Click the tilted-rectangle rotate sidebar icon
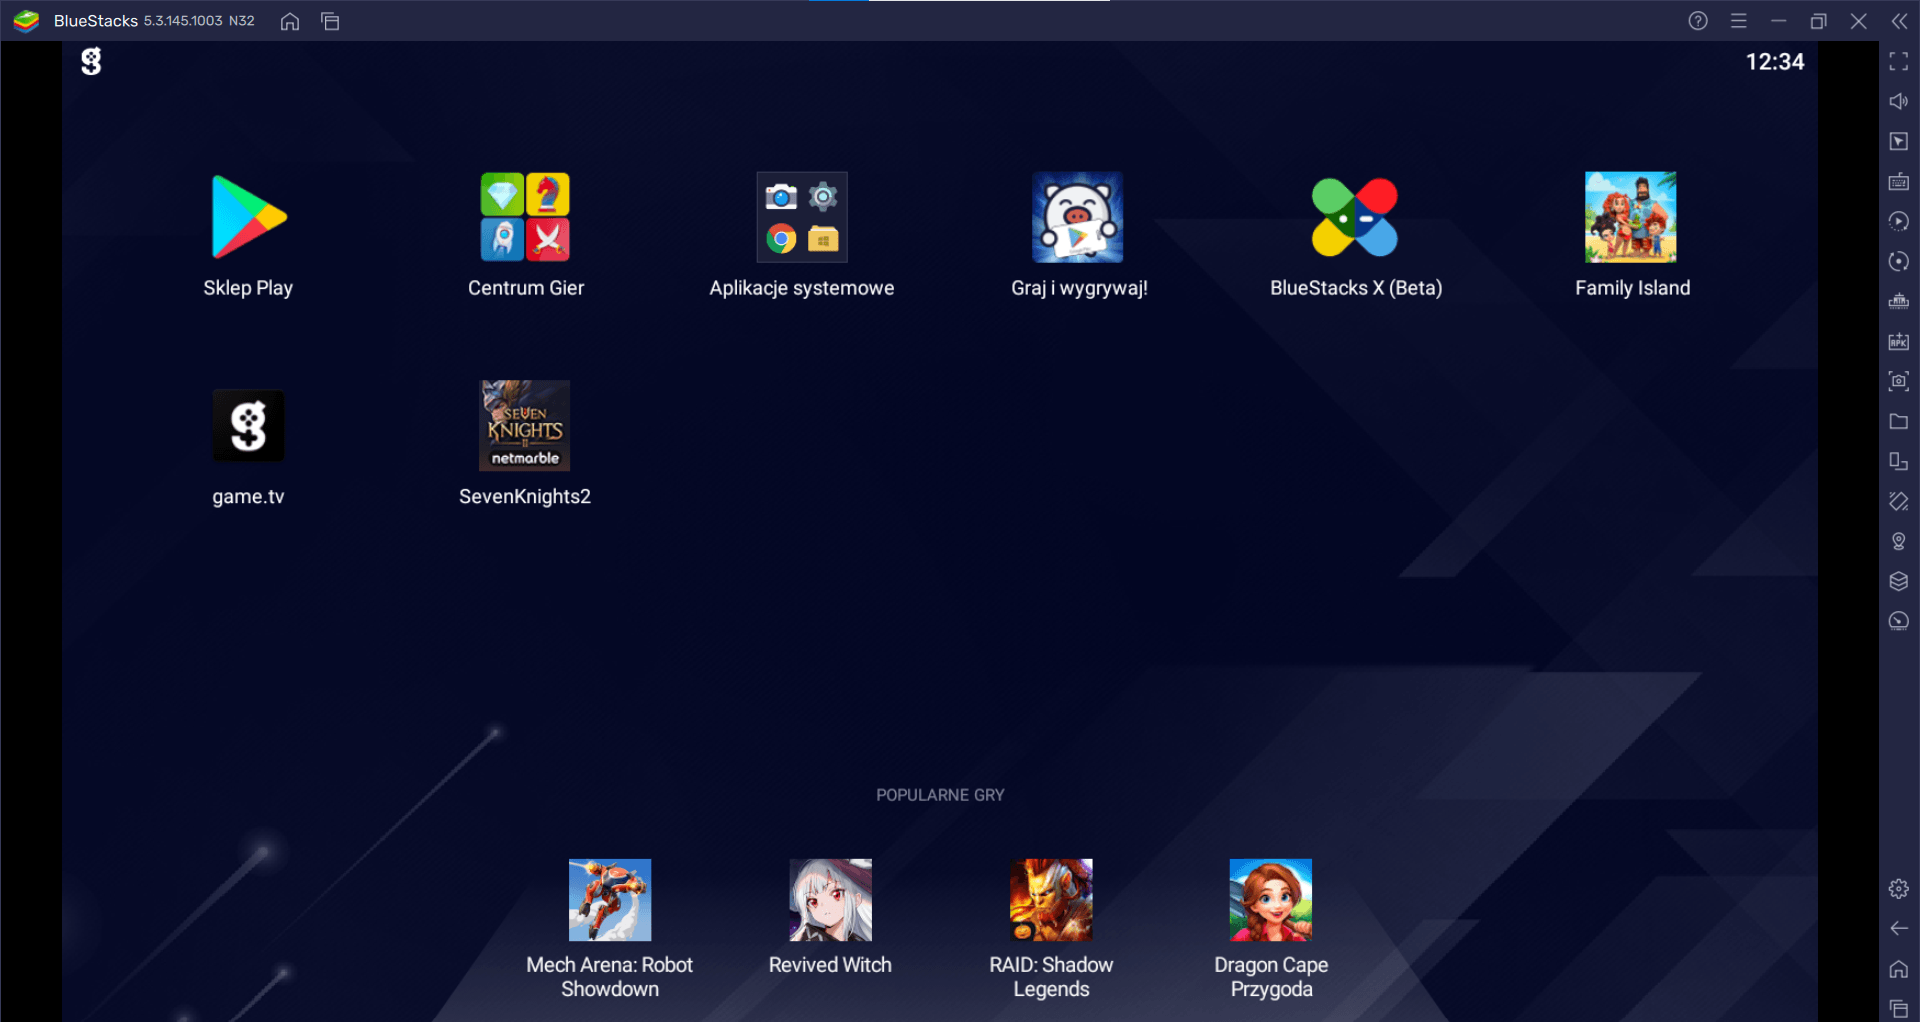The height and width of the screenshot is (1022, 1920). coord(1899,502)
